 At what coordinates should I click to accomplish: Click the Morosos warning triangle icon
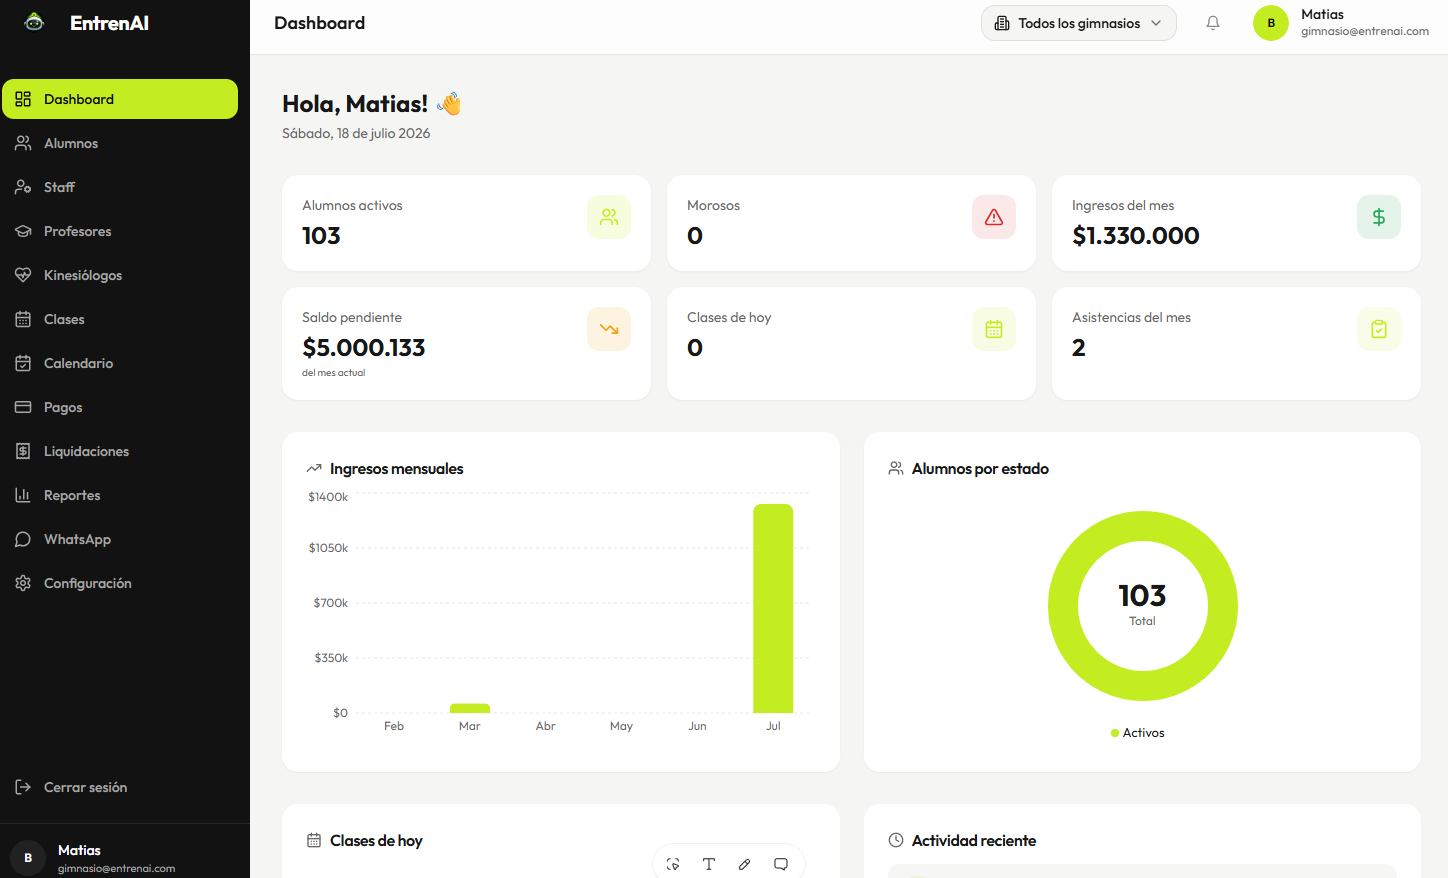click(994, 217)
